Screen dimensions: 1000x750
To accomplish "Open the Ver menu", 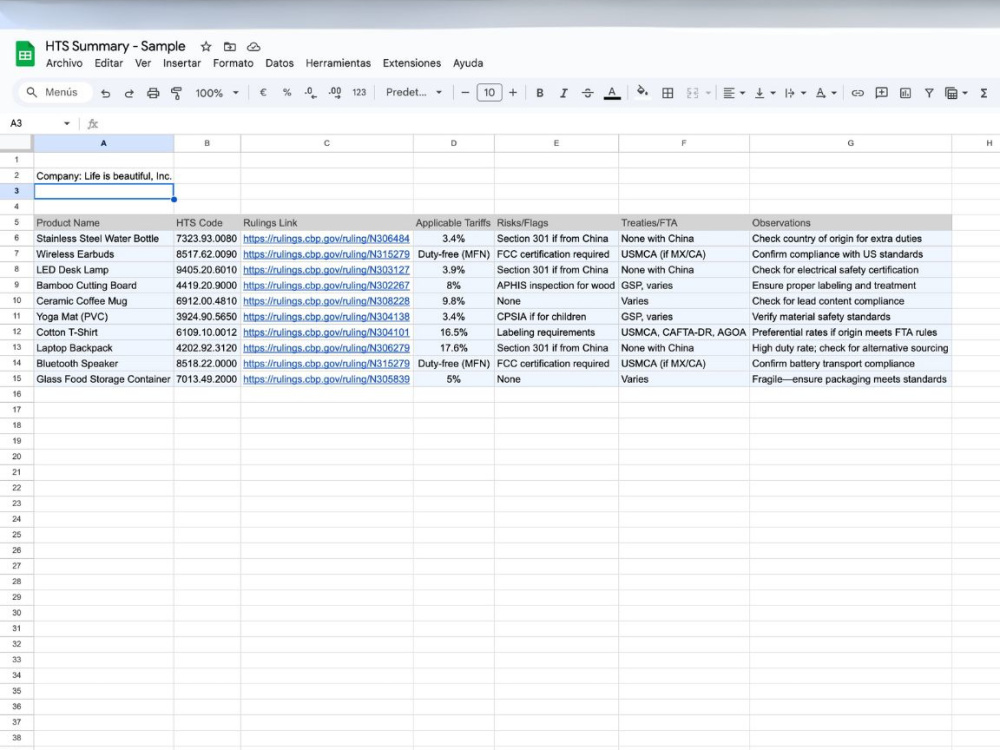I will 143,63.
